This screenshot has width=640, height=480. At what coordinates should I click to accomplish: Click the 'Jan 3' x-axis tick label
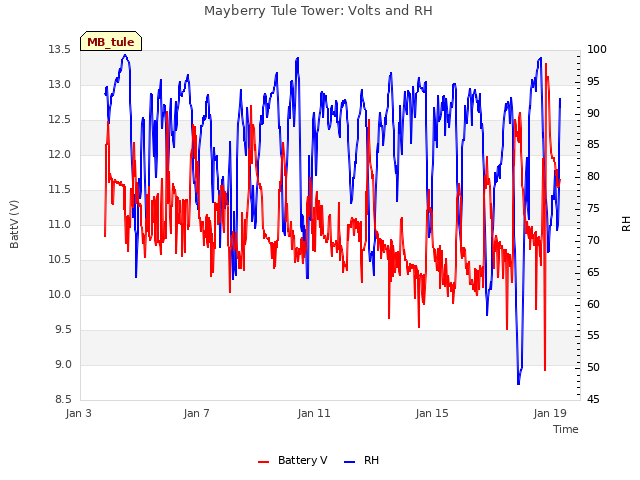(x=78, y=413)
